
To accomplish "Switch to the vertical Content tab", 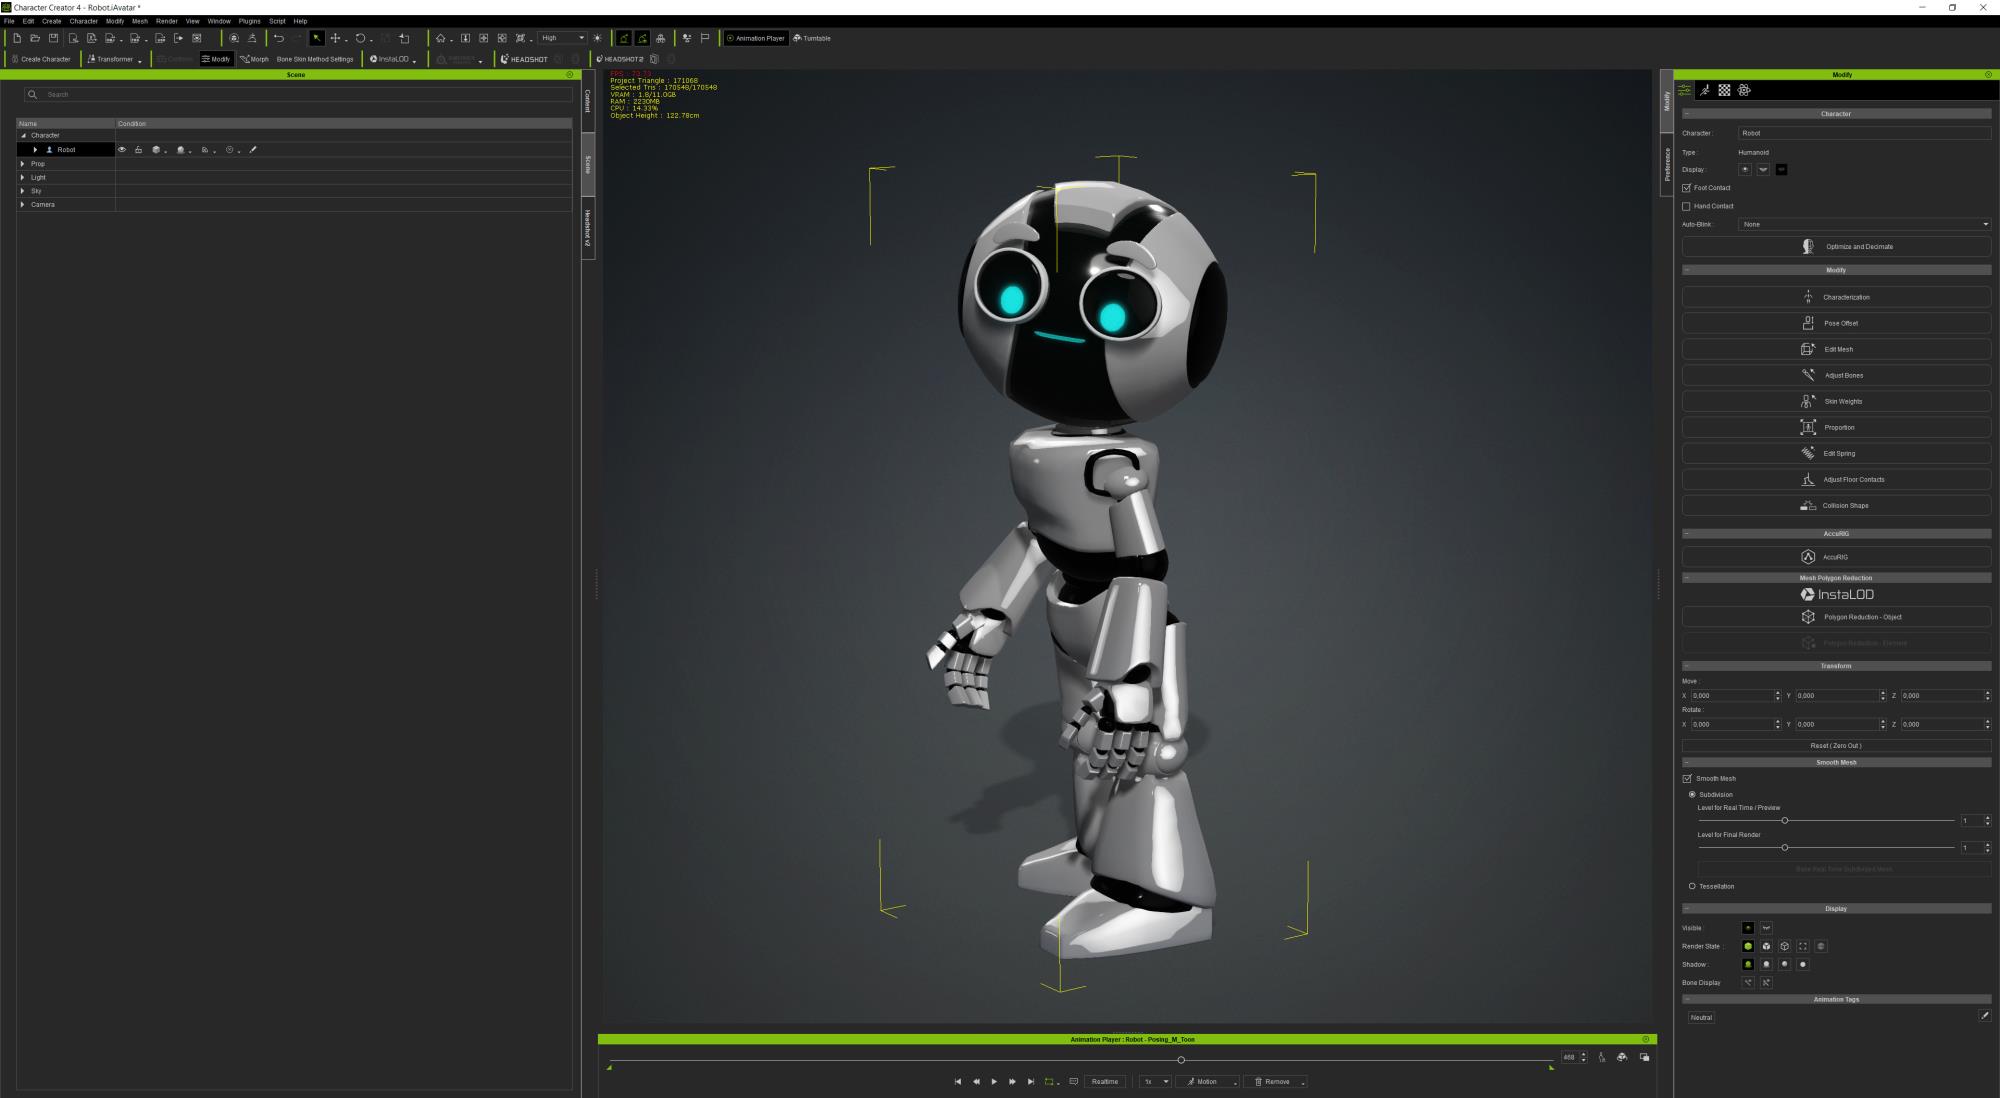I will click(x=588, y=101).
